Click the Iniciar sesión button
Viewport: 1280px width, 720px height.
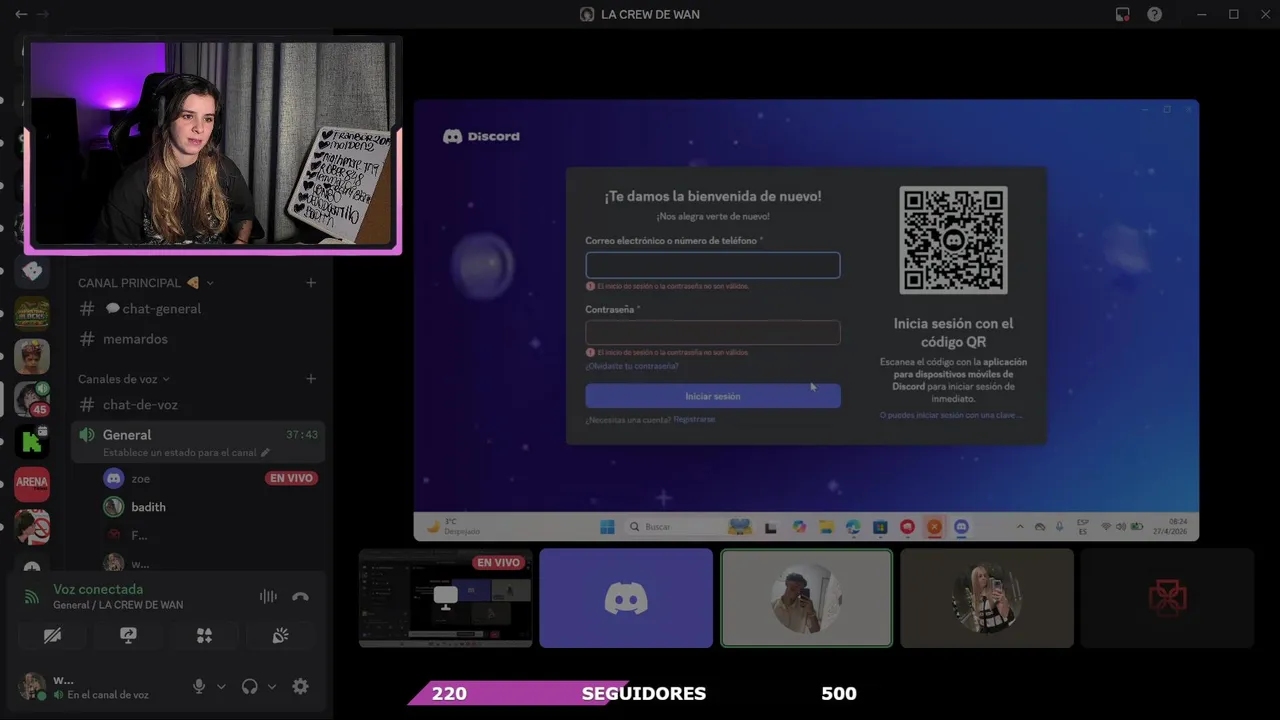713,396
